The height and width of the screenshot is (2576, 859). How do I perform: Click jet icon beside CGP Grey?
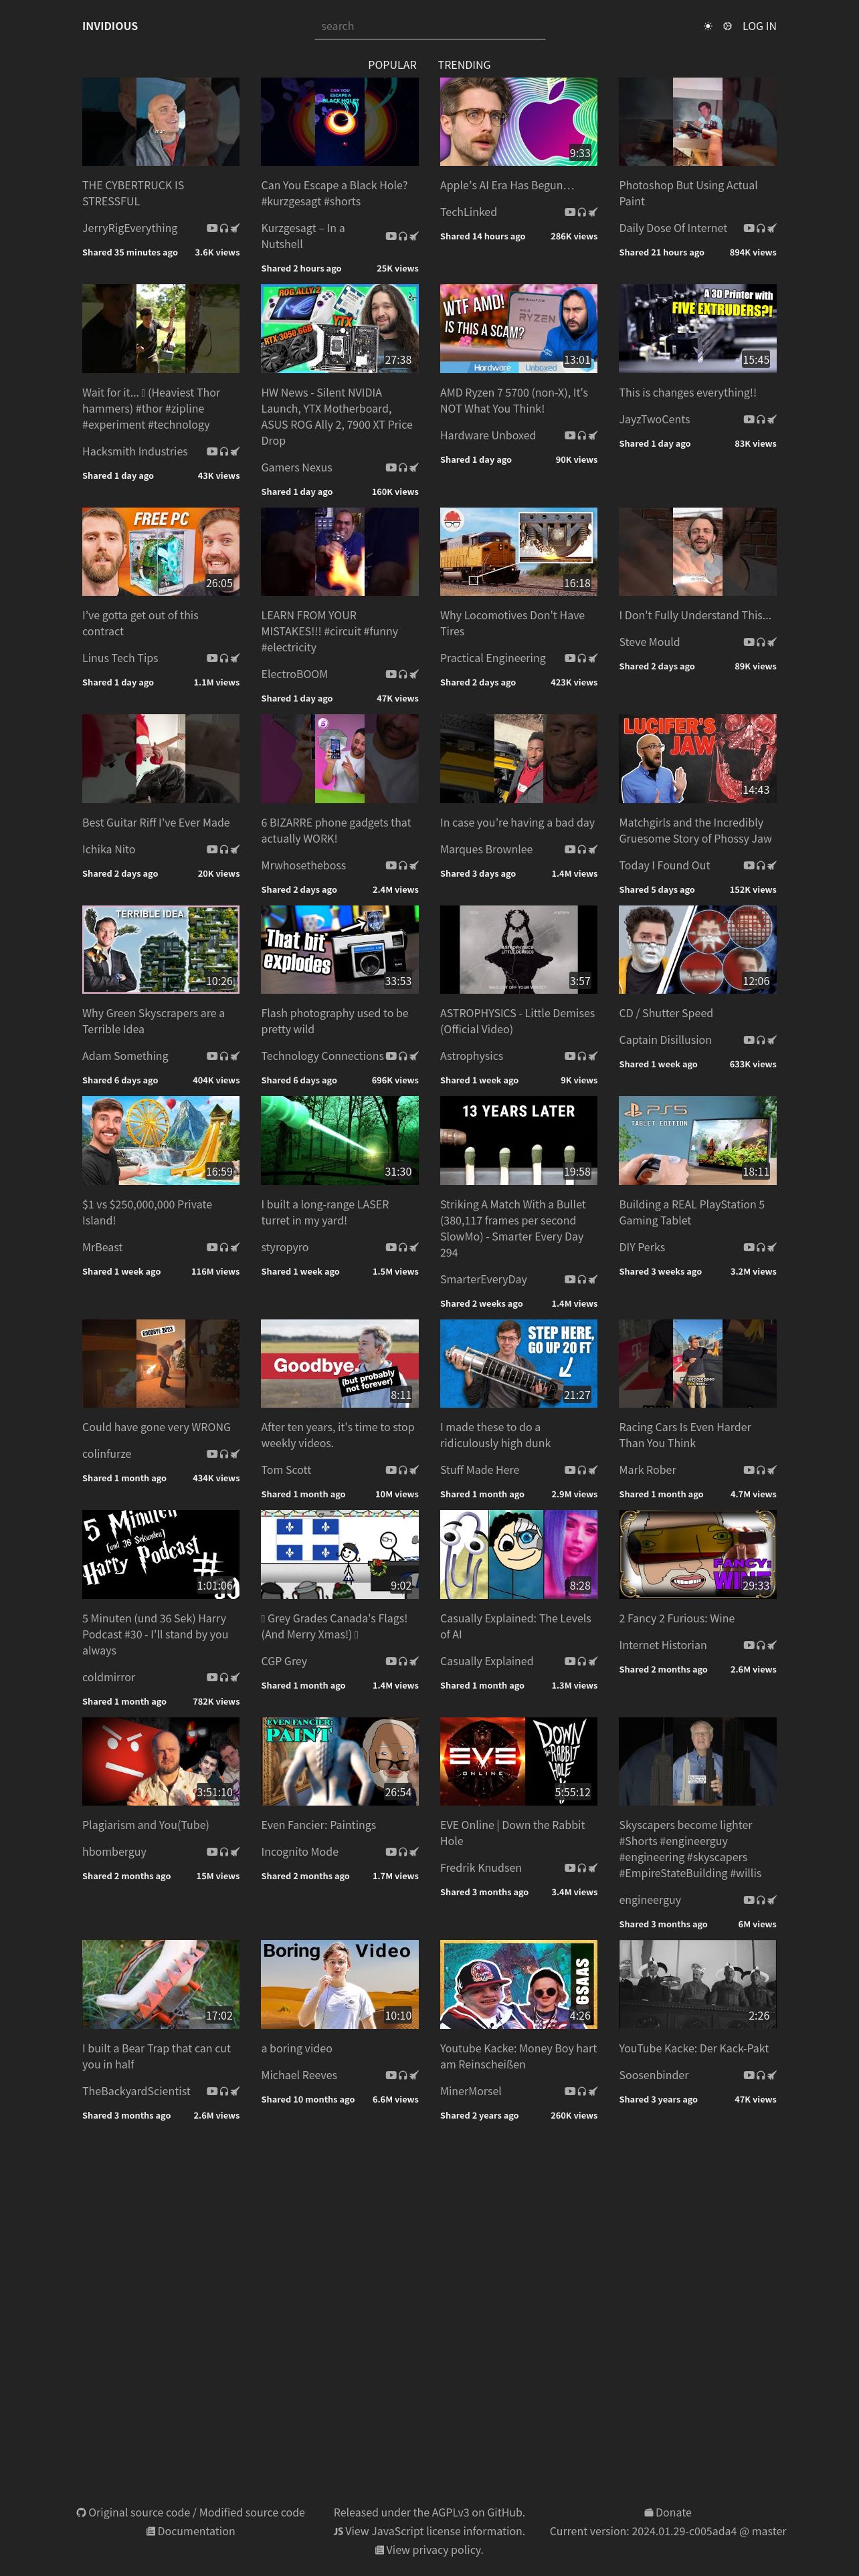[x=414, y=1661]
